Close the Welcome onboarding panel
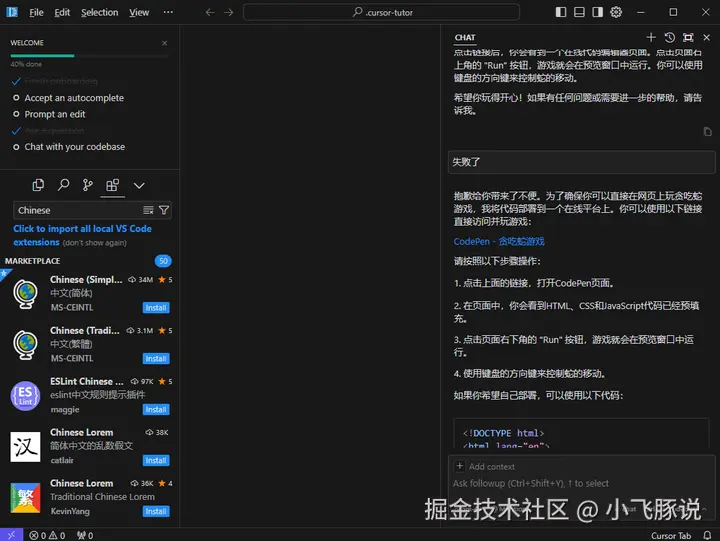Screen dimensions: 720x541 (164, 43)
